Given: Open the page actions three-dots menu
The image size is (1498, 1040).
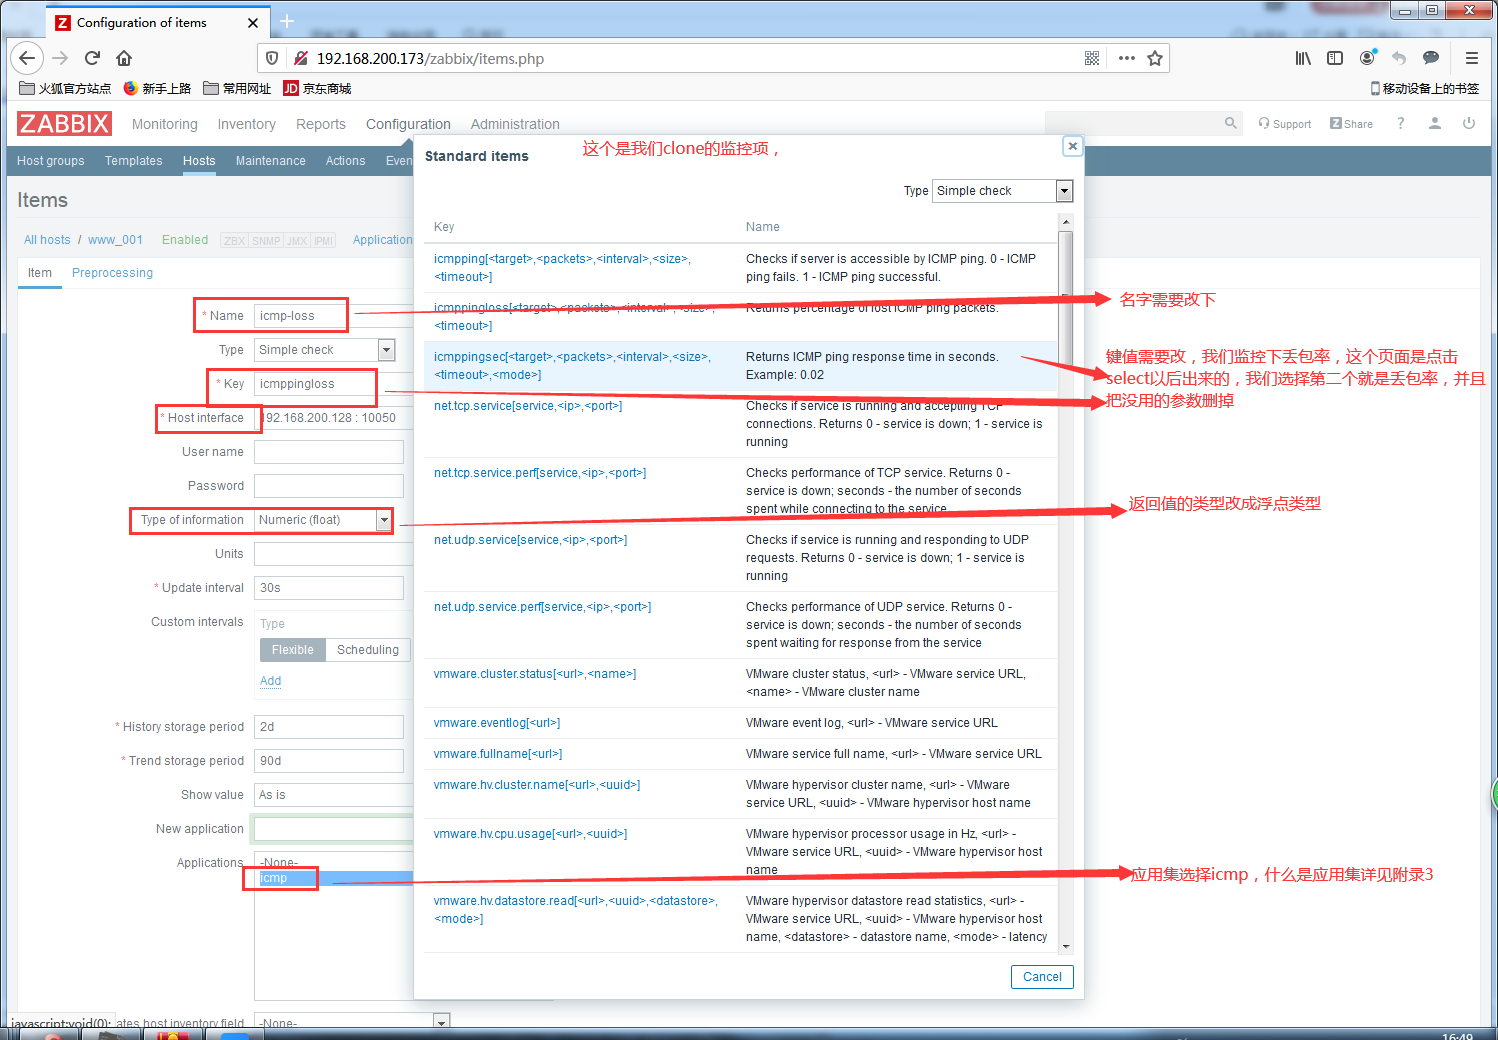Looking at the screenshot, I should pos(1127,58).
